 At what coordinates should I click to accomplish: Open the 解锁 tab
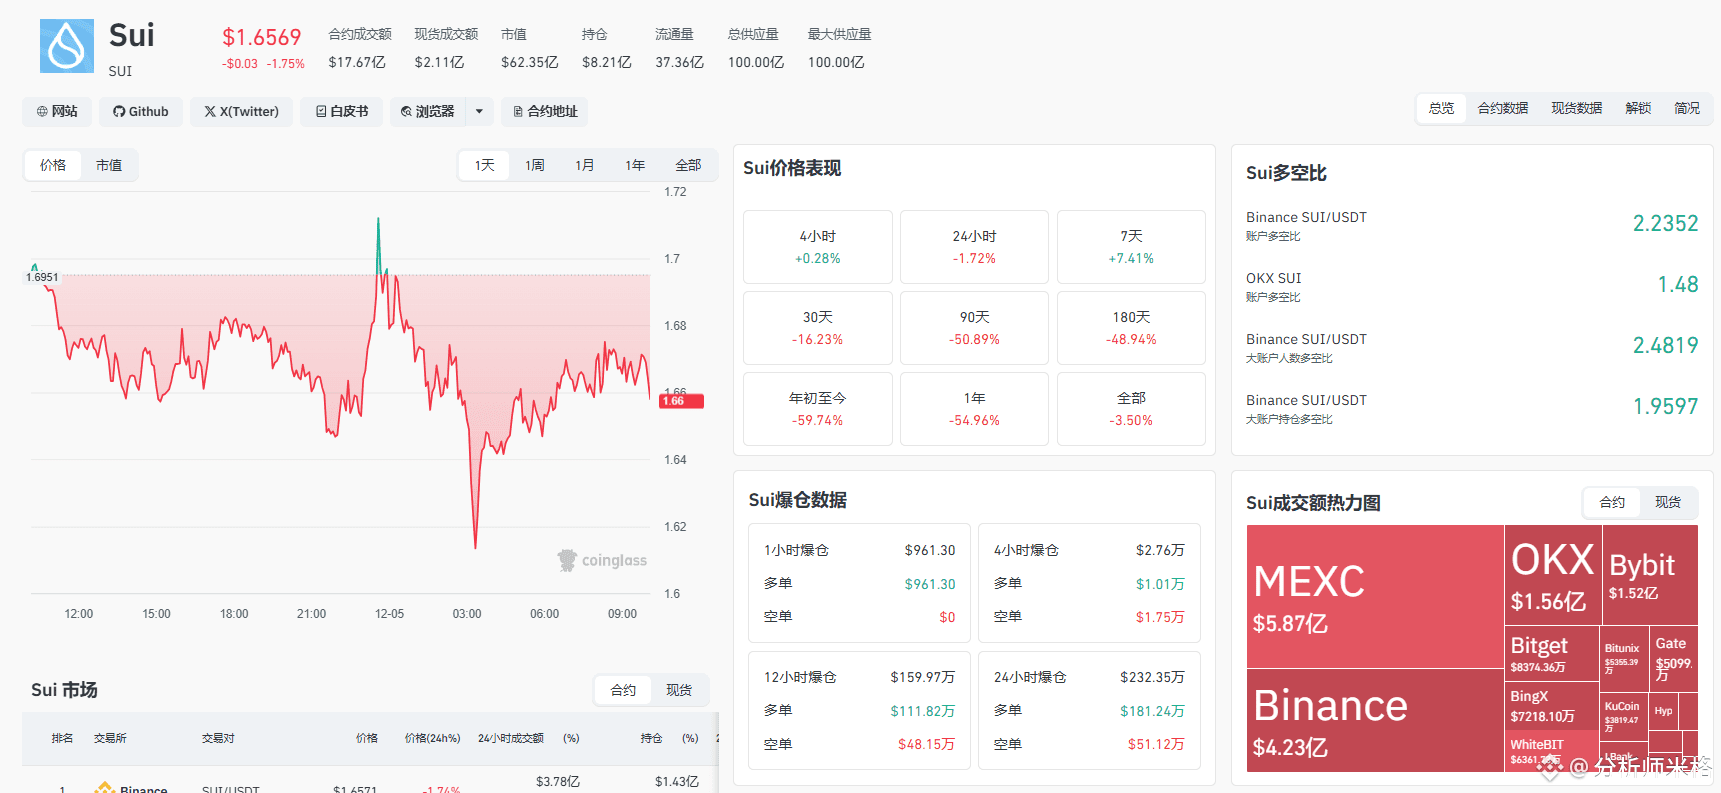pyautogui.click(x=1638, y=108)
